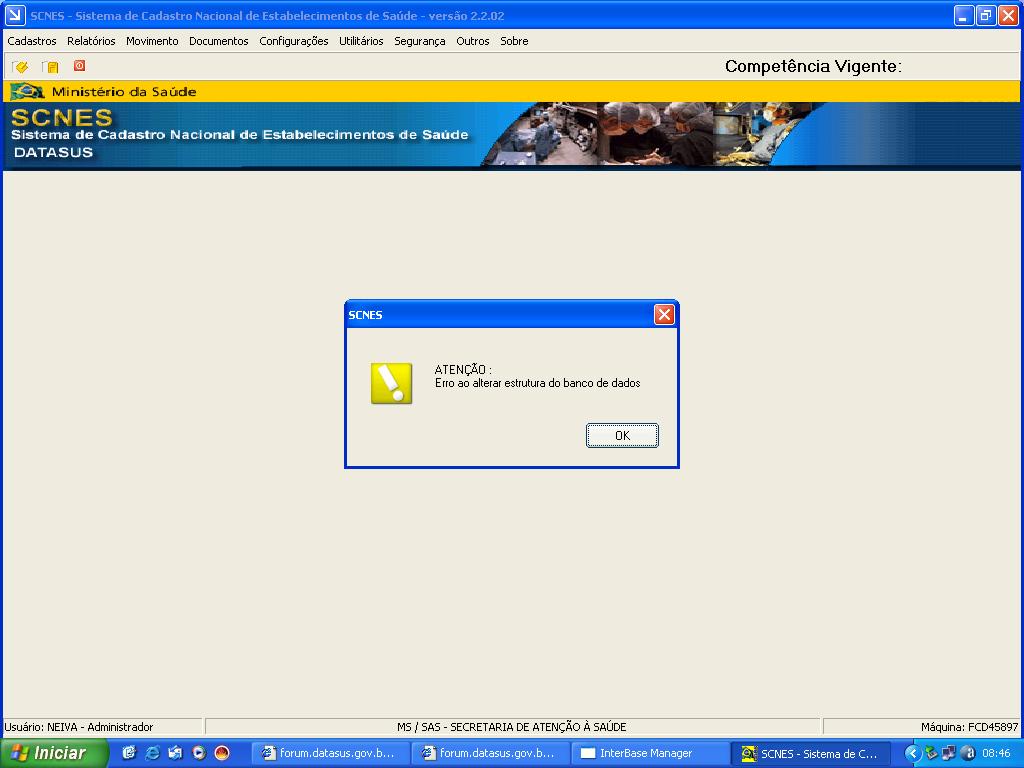Screen dimensions: 1024x768
Task: Click the round tray icon next to clock
Action: pyautogui.click(x=968, y=754)
